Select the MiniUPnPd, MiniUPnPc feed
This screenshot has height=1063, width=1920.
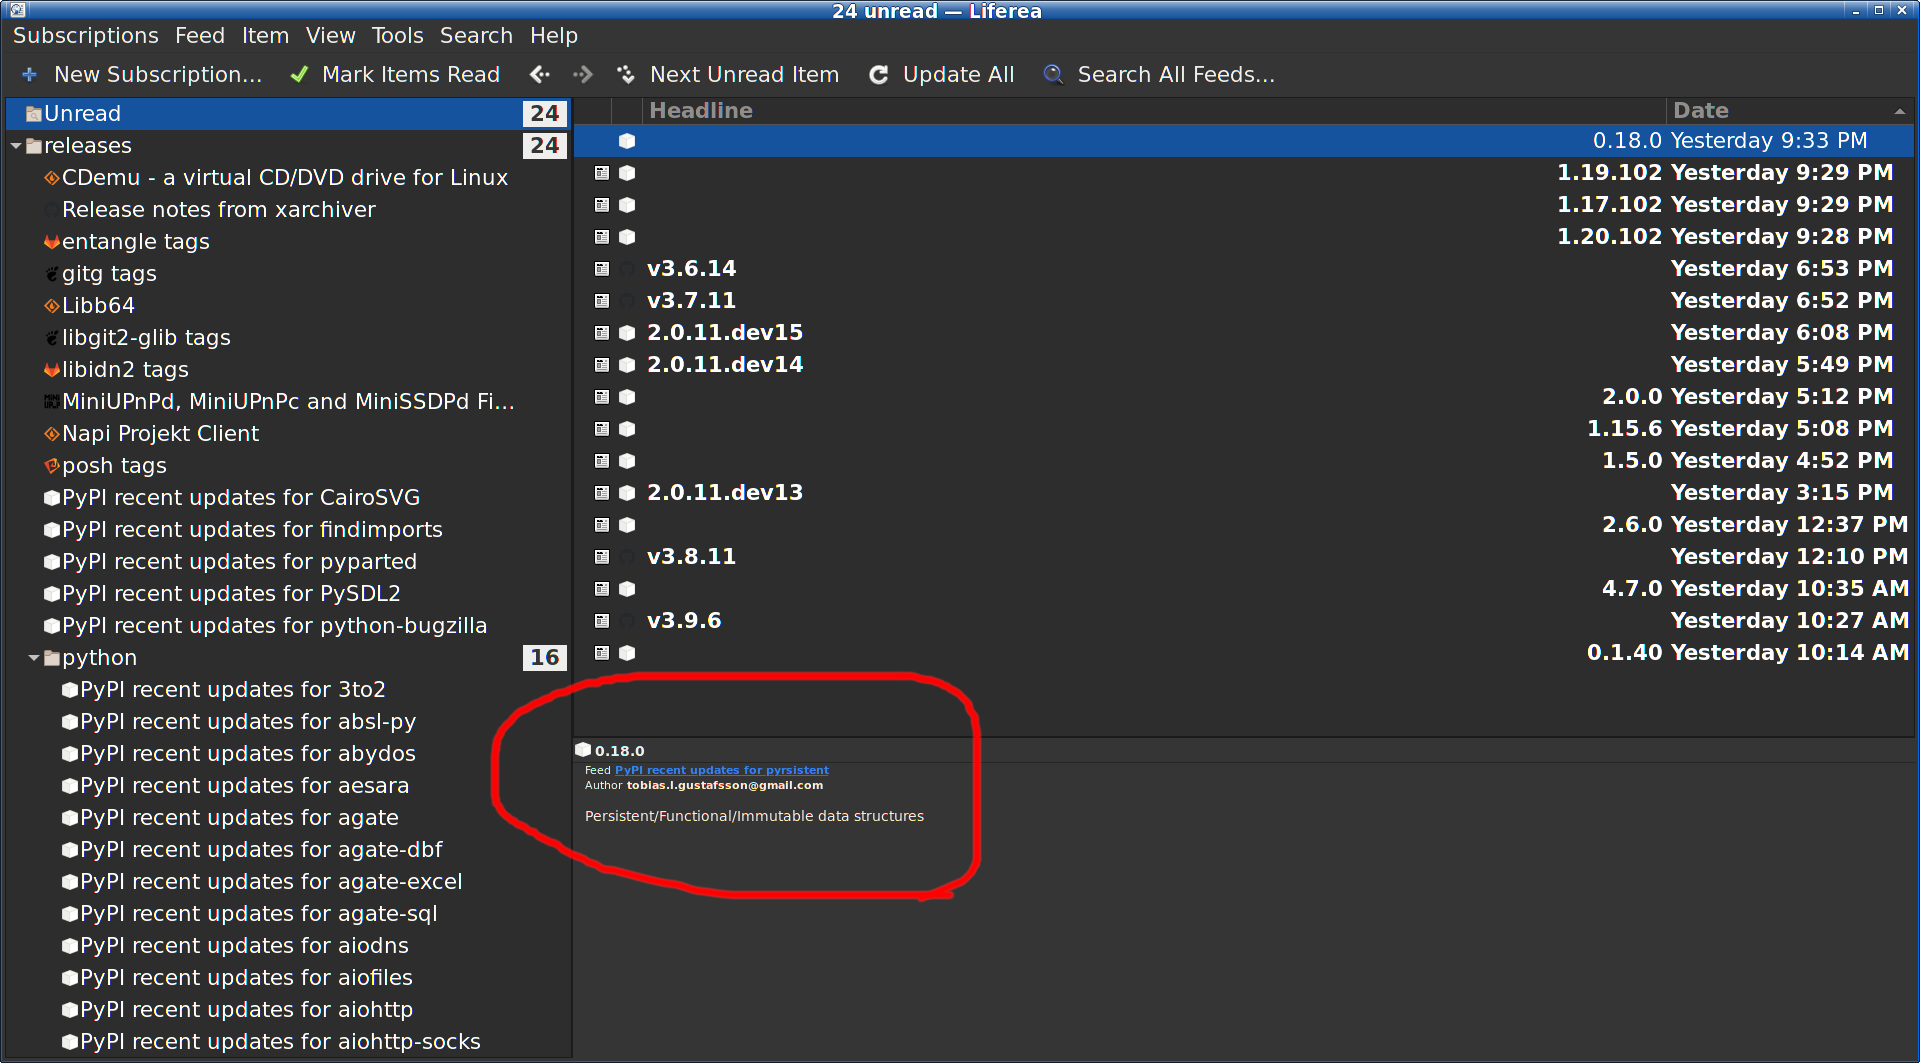click(x=288, y=402)
